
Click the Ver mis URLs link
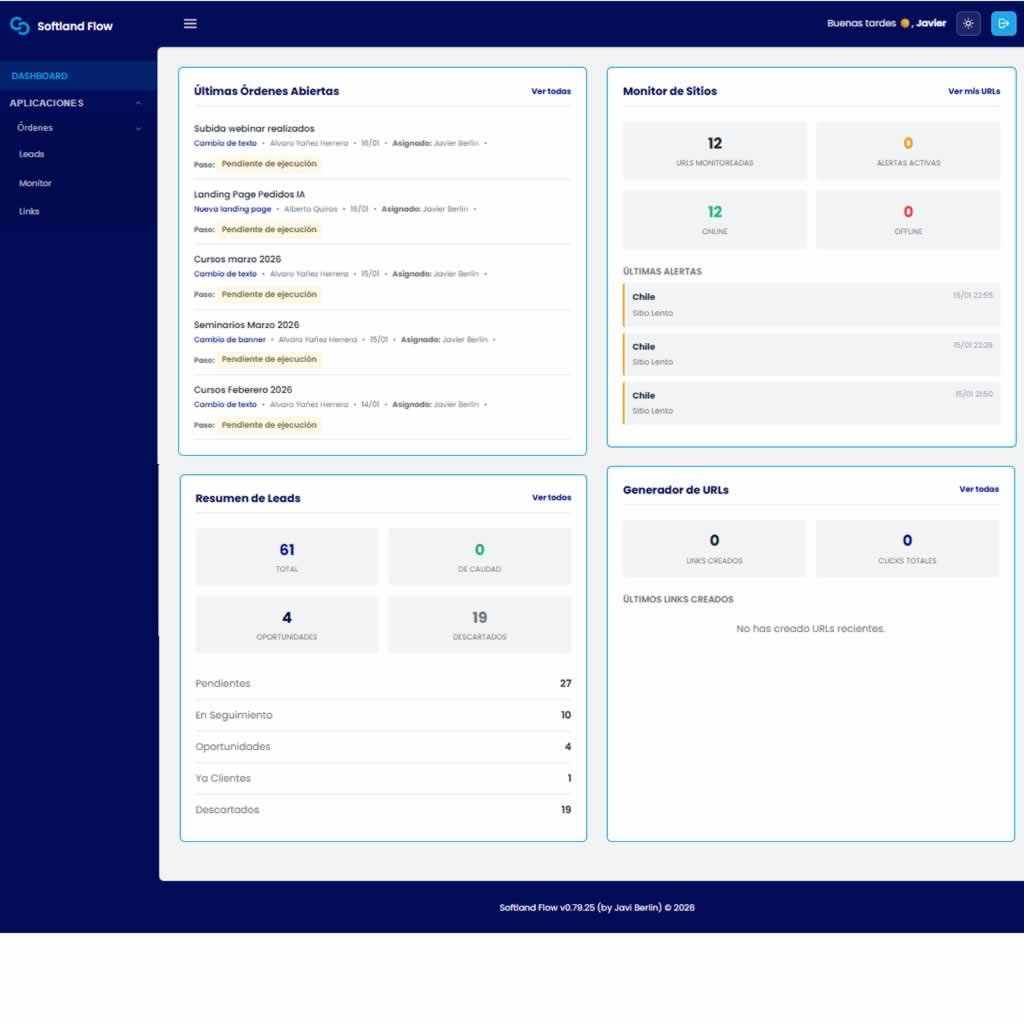[x=973, y=91]
